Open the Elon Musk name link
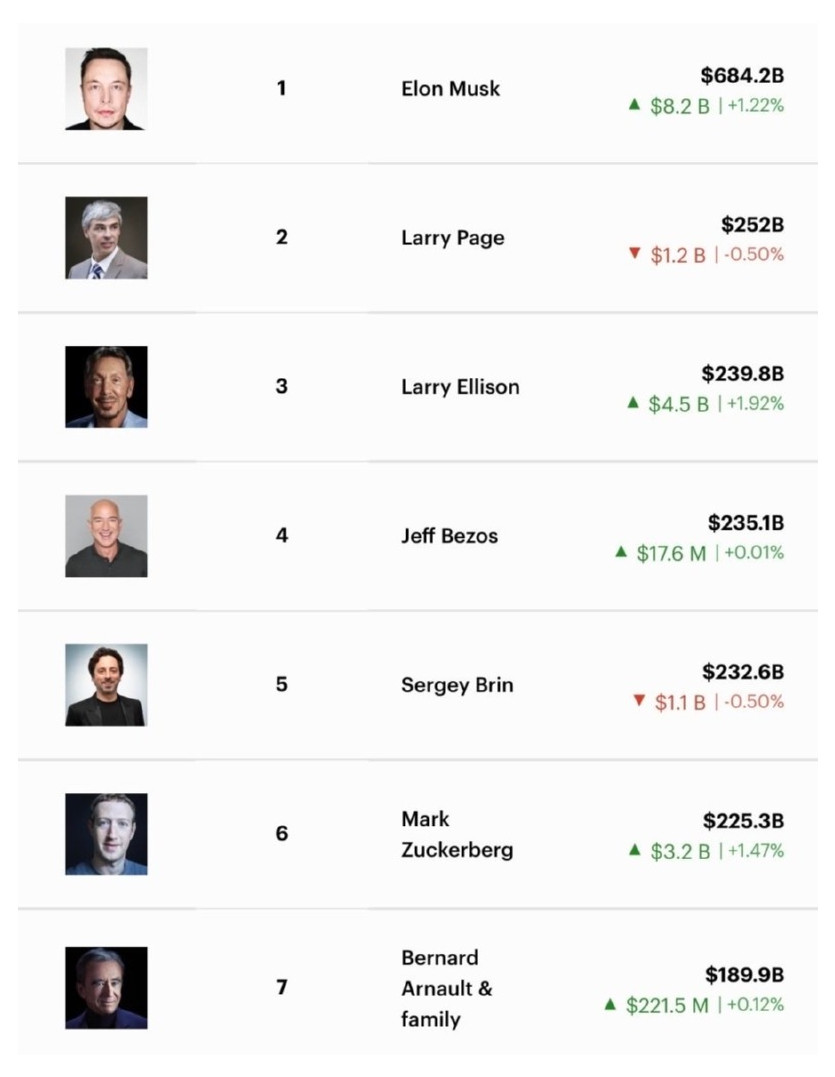 pyautogui.click(x=450, y=89)
